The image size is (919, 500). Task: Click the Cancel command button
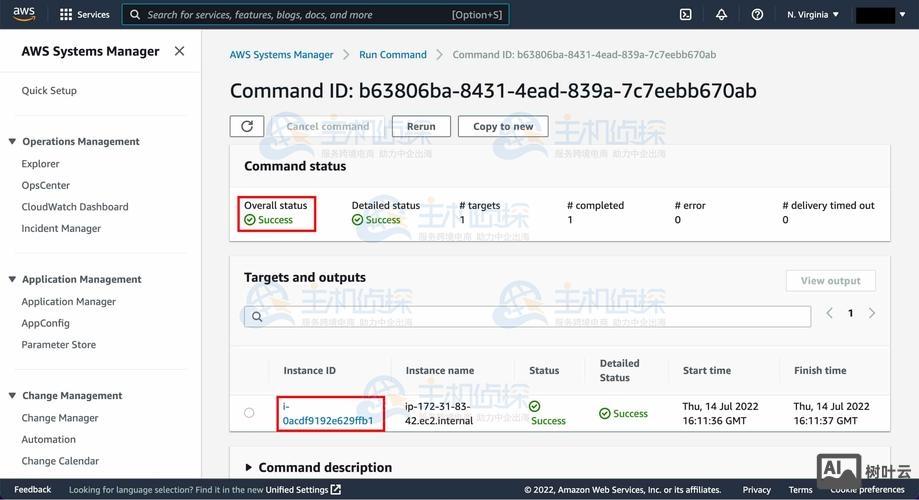(x=328, y=126)
